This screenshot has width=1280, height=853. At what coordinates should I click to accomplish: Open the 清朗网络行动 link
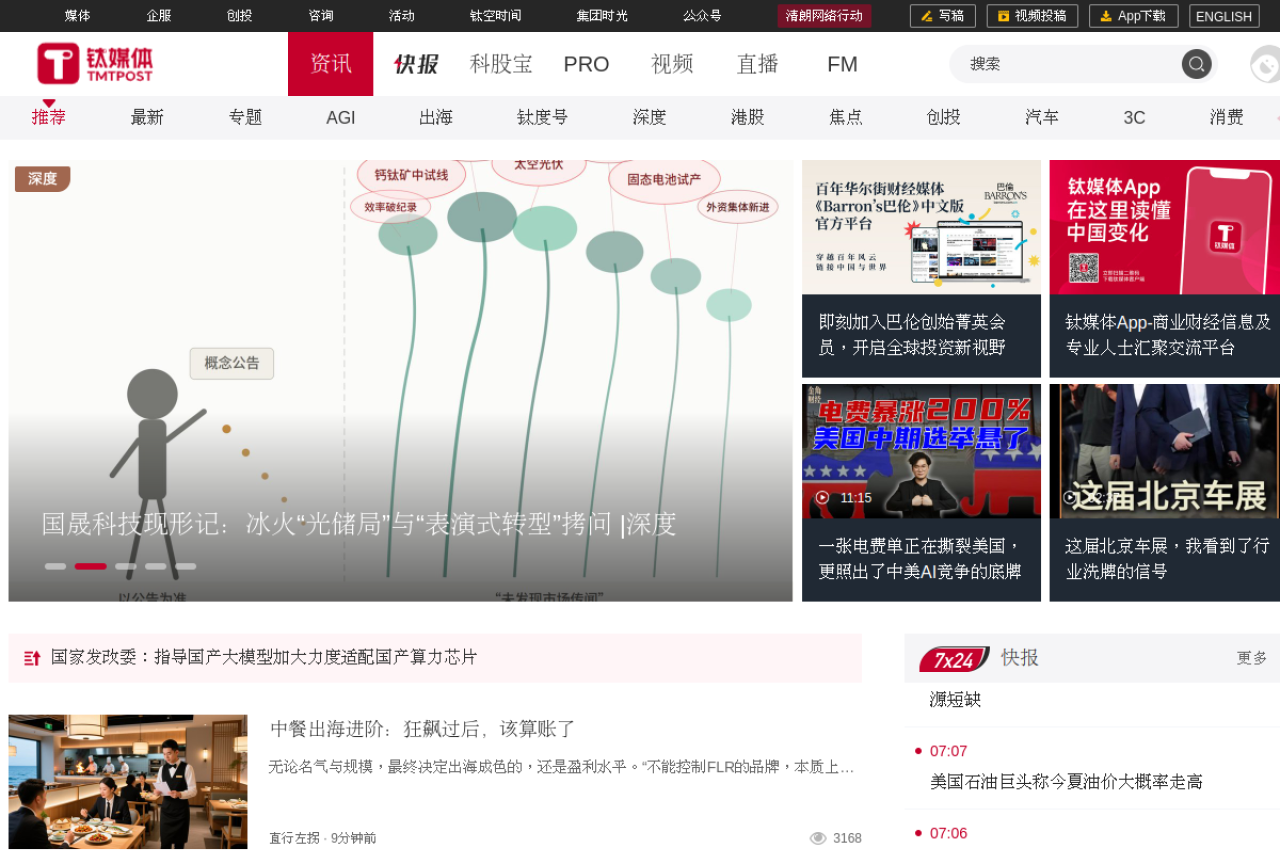click(x=824, y=16)
